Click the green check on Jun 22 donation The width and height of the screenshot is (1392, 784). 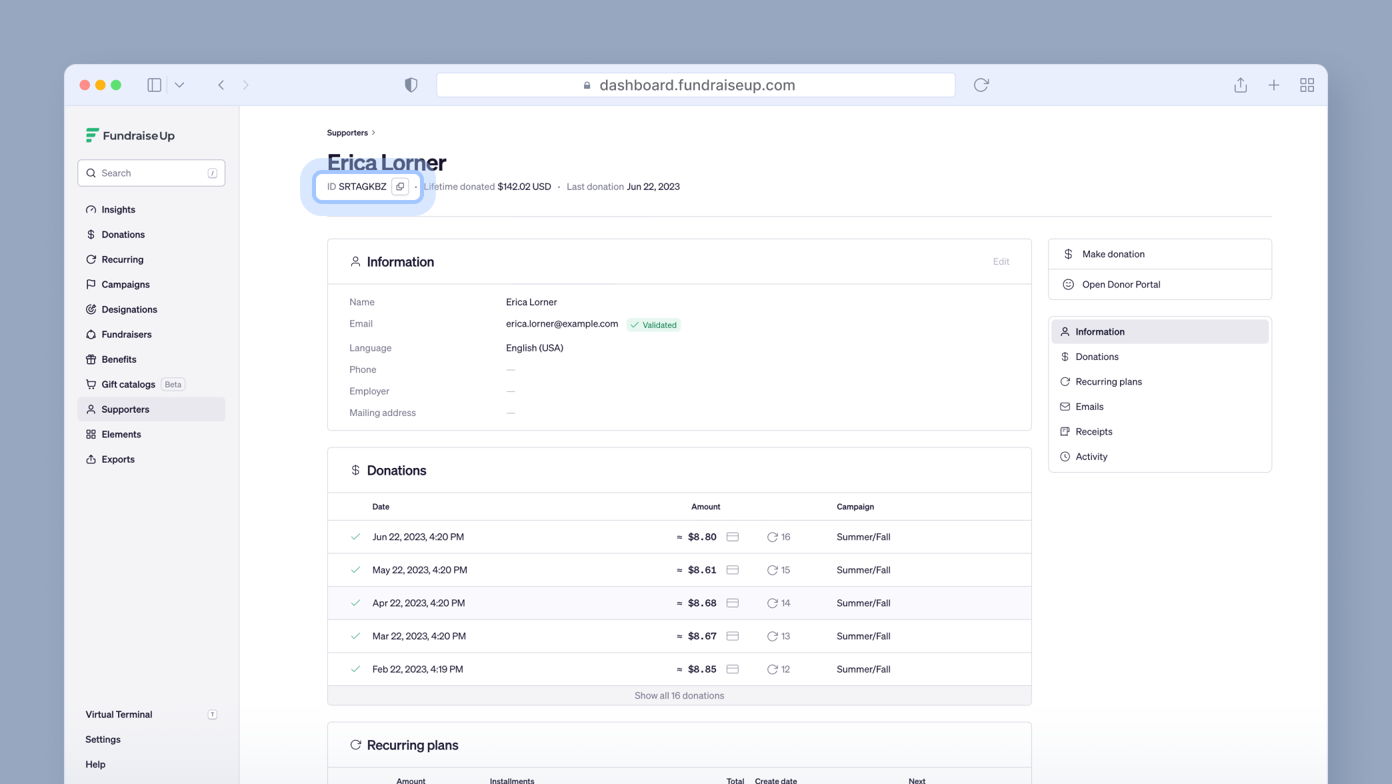[x=355, y=537]
